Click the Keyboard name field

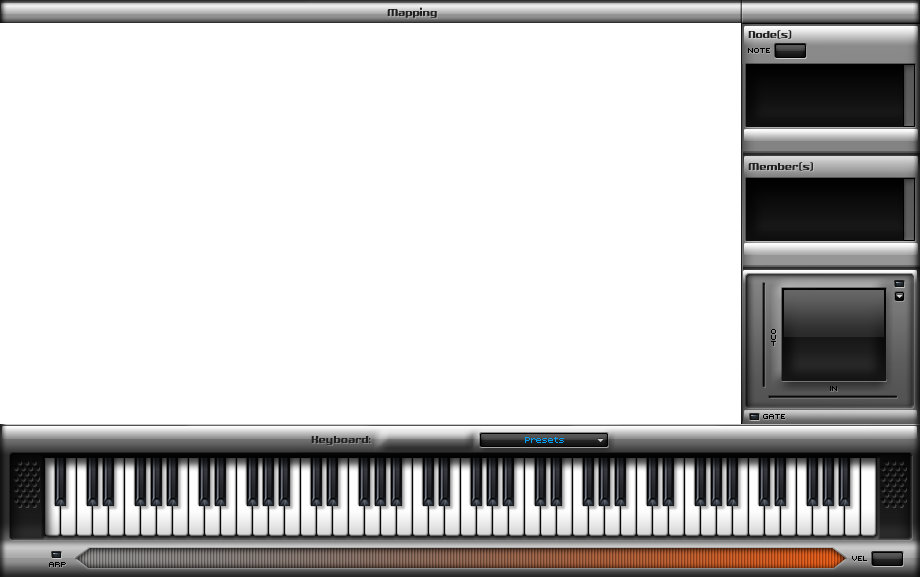point(427,440)
